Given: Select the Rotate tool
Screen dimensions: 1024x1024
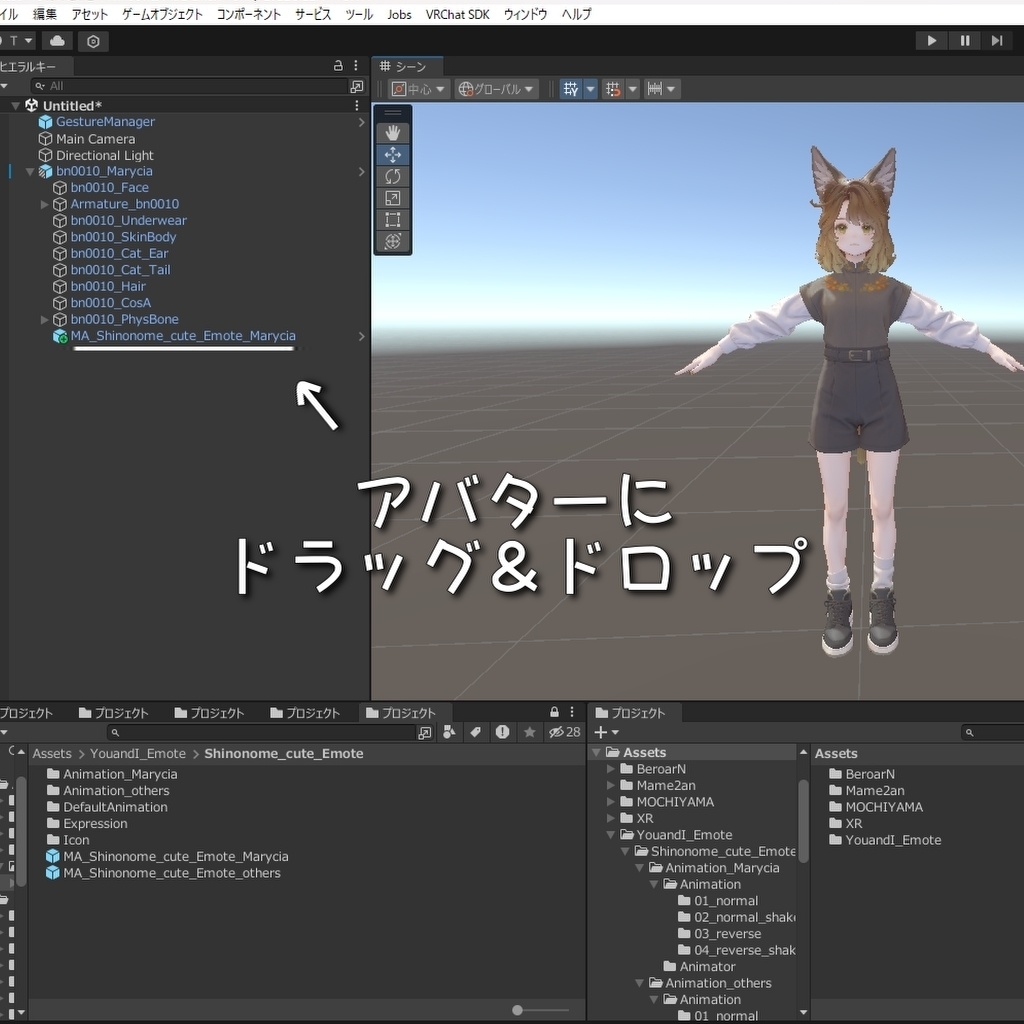Looking at the screenshot, I should pos(392,176).
